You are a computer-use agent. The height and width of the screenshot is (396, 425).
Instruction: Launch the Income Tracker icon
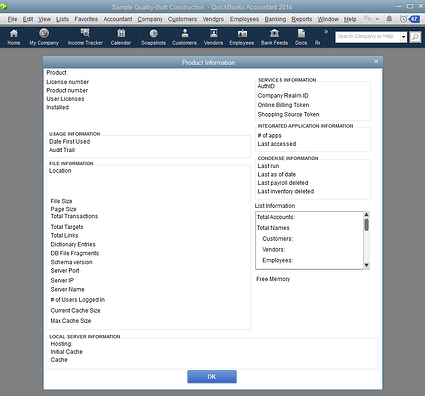(85, 37)
